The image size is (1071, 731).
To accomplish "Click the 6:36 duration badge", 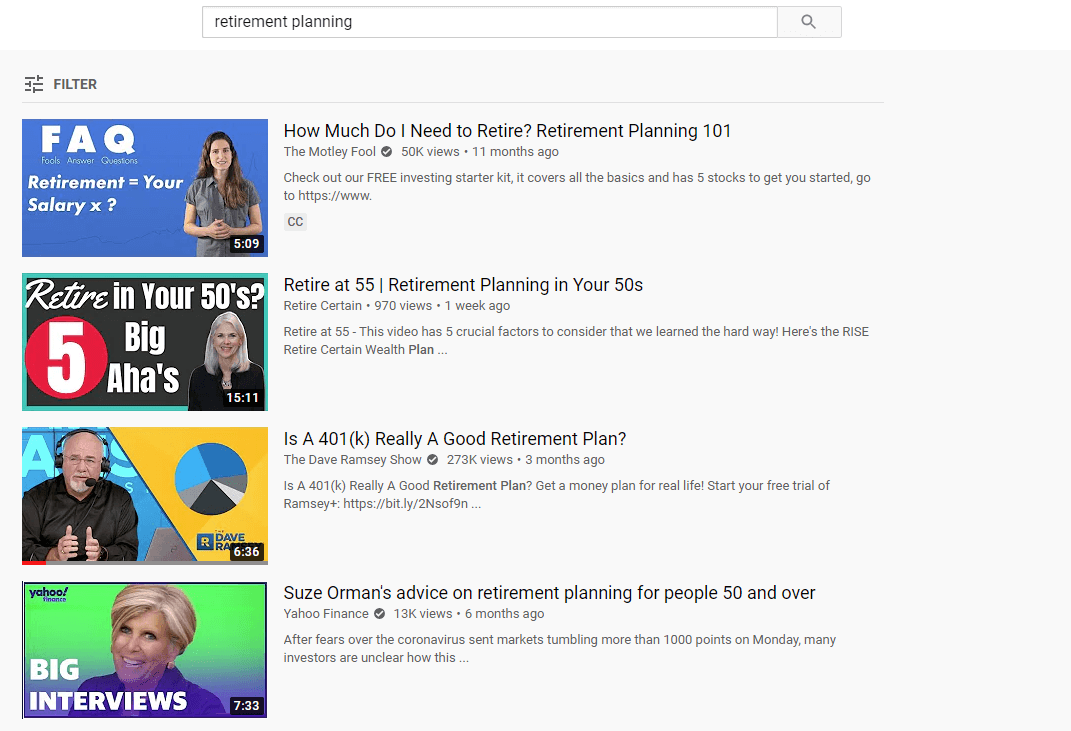I will pyautogui.click(x=247, y=551).
